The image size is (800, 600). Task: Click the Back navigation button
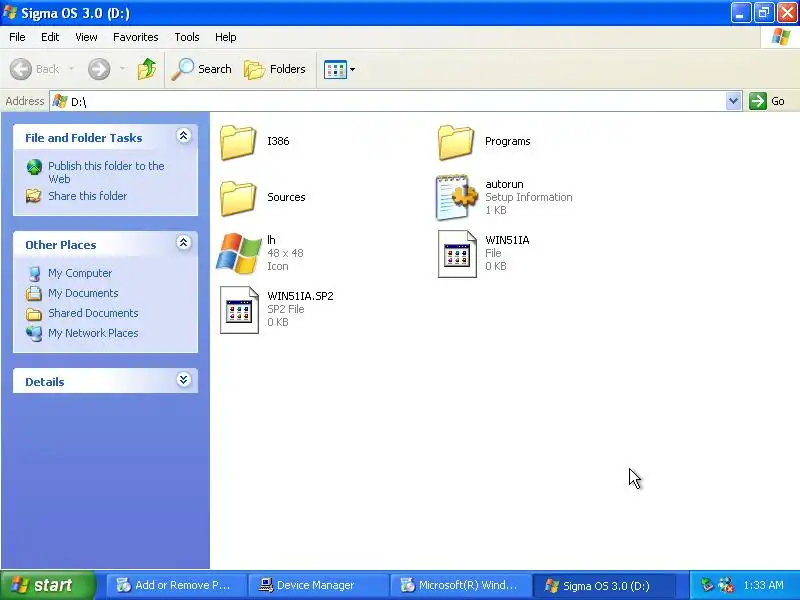[x=35, y=69]
